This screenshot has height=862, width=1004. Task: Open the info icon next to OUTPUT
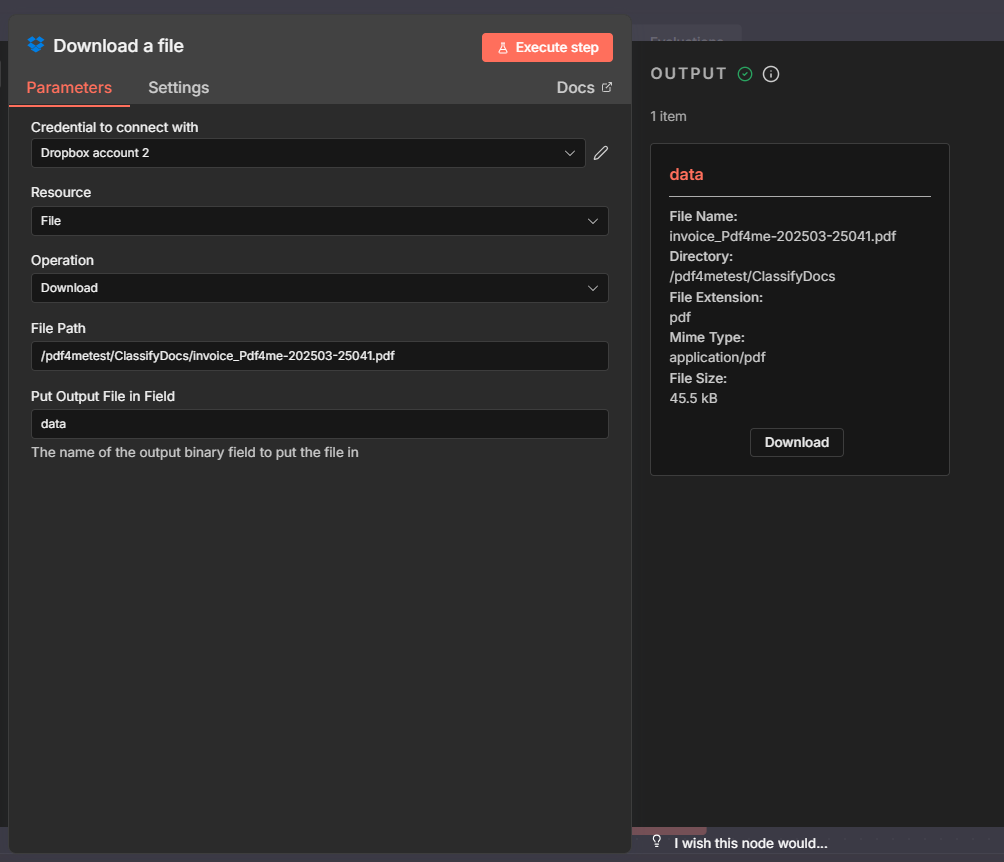click(x=771, y=74)
